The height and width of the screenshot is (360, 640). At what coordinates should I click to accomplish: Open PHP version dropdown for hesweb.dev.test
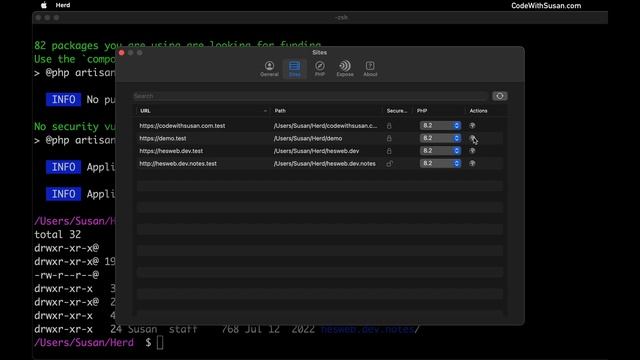(440, 151)
